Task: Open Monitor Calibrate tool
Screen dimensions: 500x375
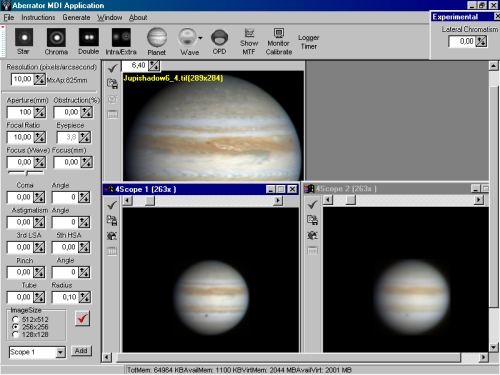Action: (279, 42)
